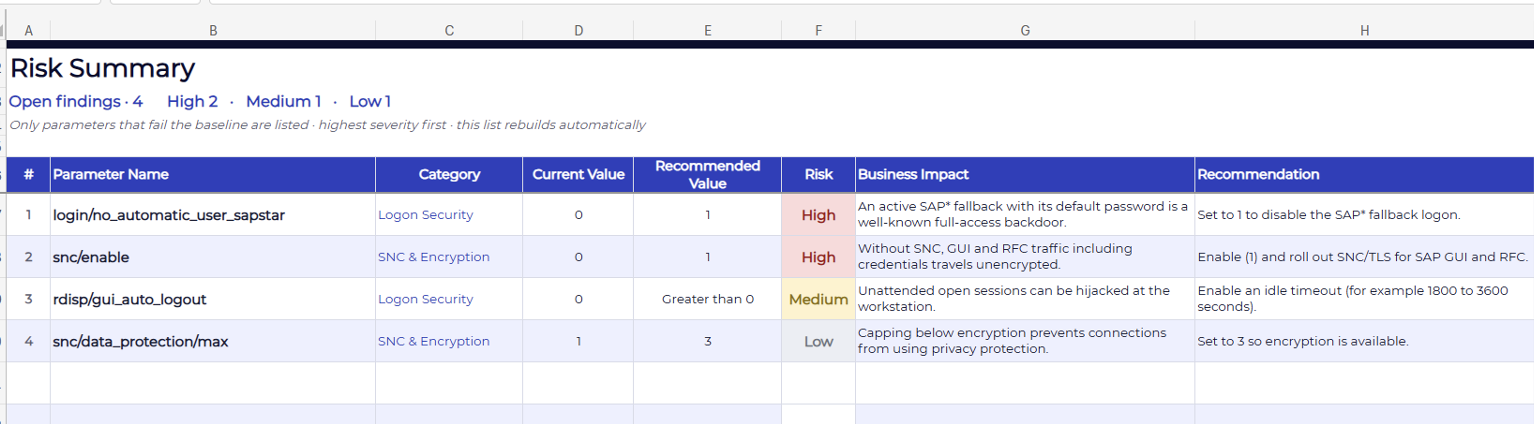The width and height of the screenshot is (1534, 424).
Task: Select column H header
Action: 1364,31
